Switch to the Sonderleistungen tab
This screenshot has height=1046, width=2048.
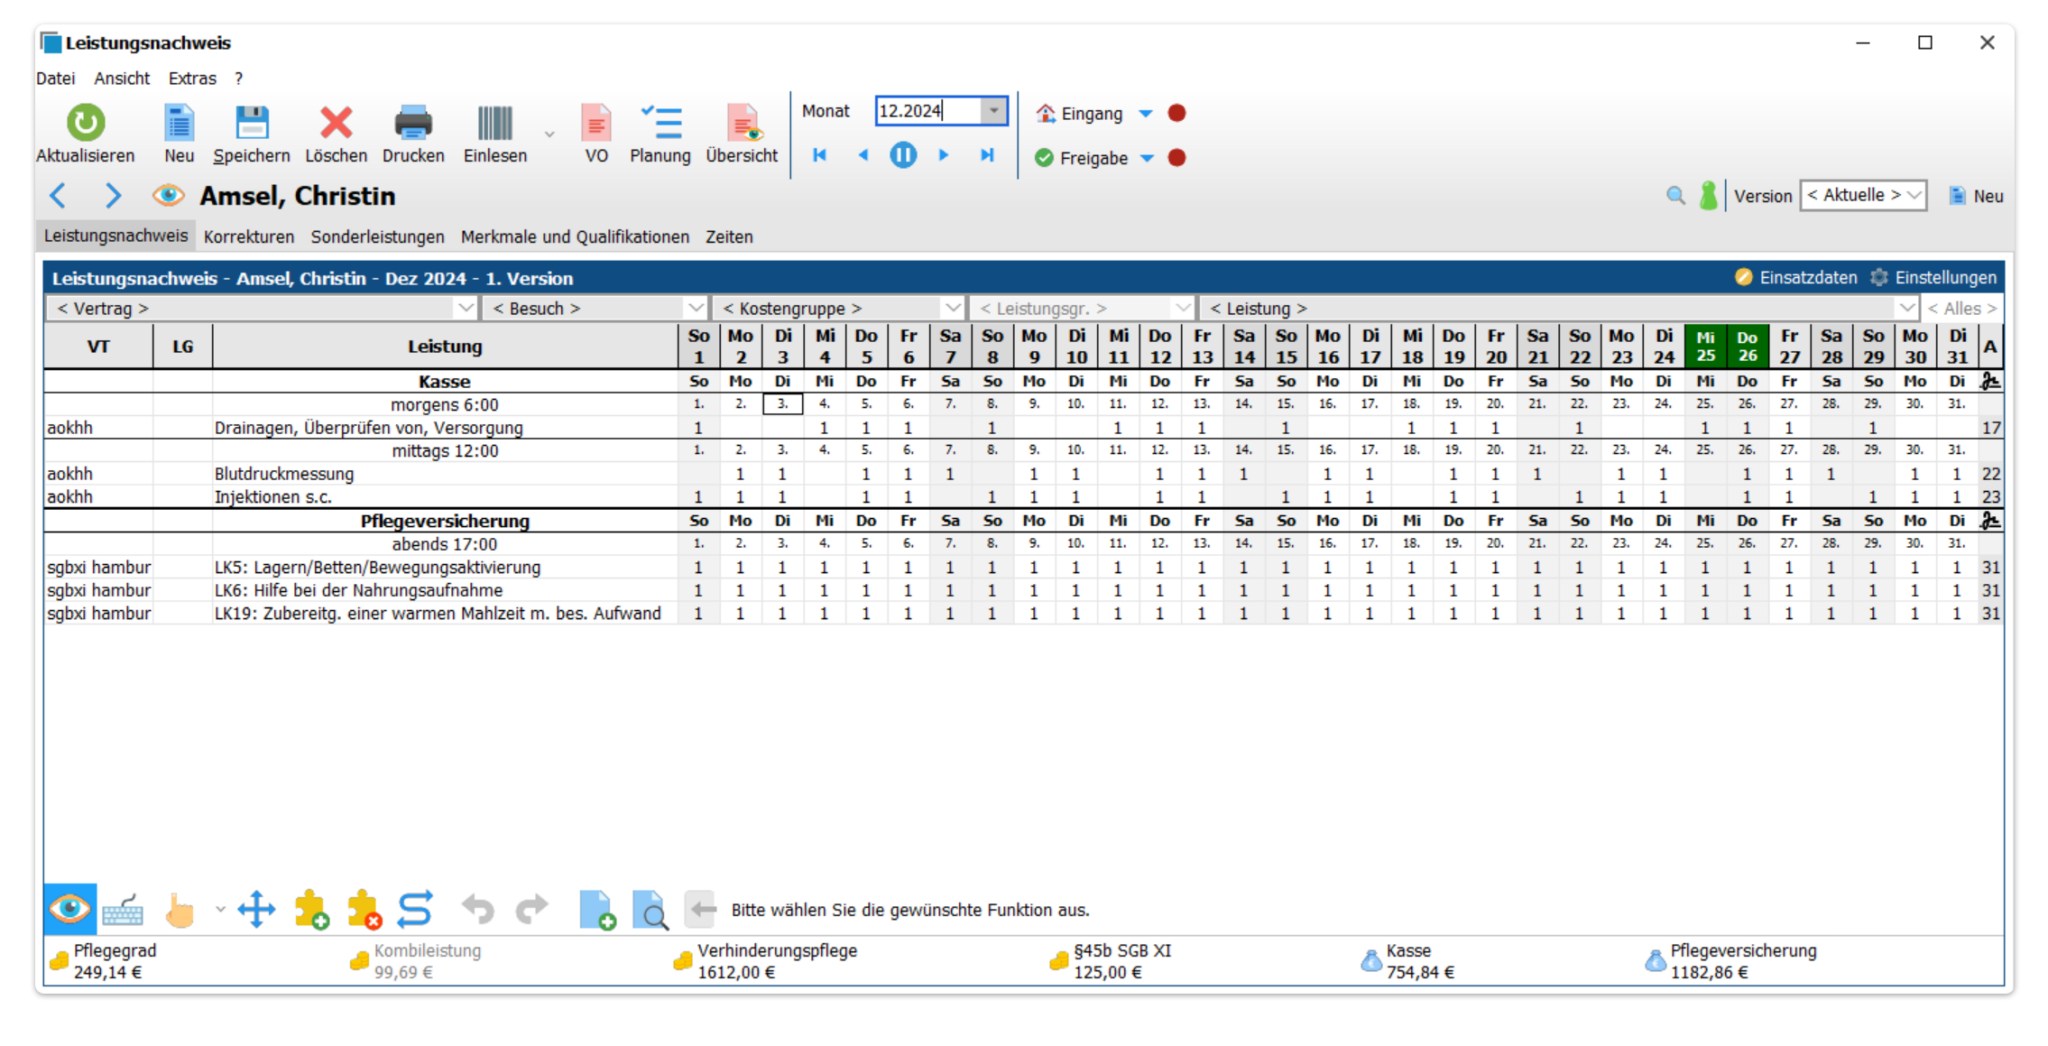click(377, 237)
